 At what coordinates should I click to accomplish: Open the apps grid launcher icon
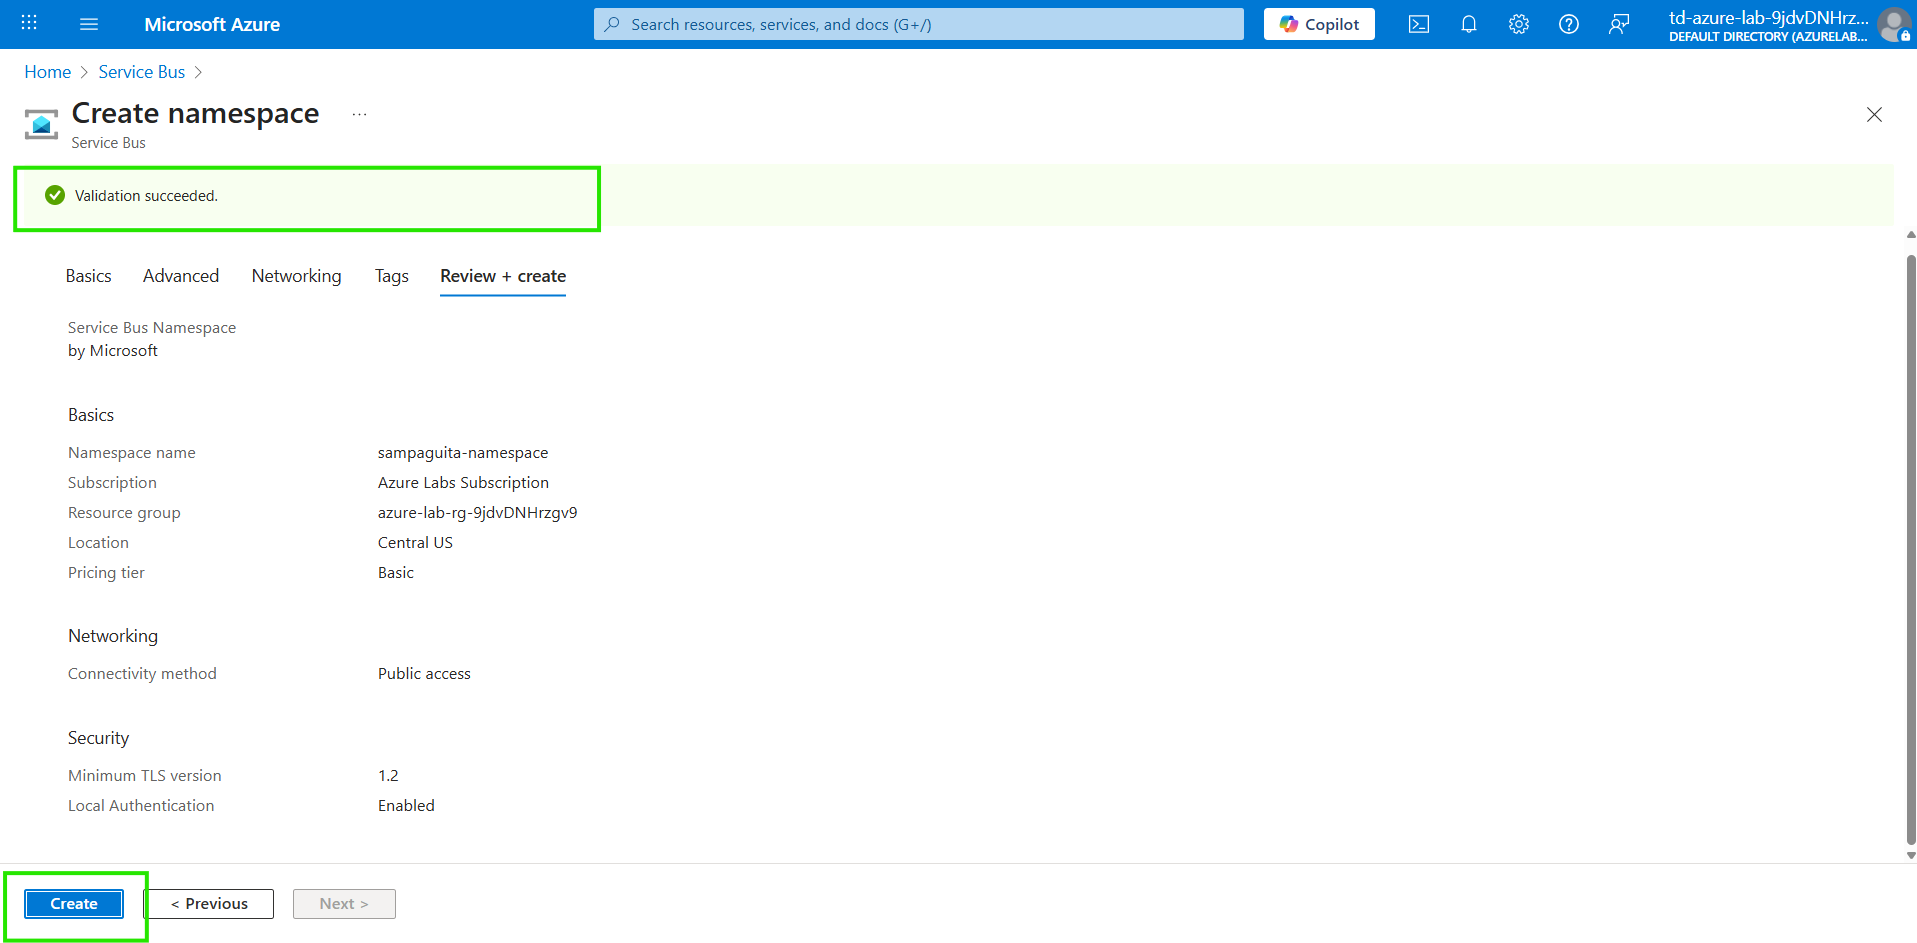tap(29, 24)
